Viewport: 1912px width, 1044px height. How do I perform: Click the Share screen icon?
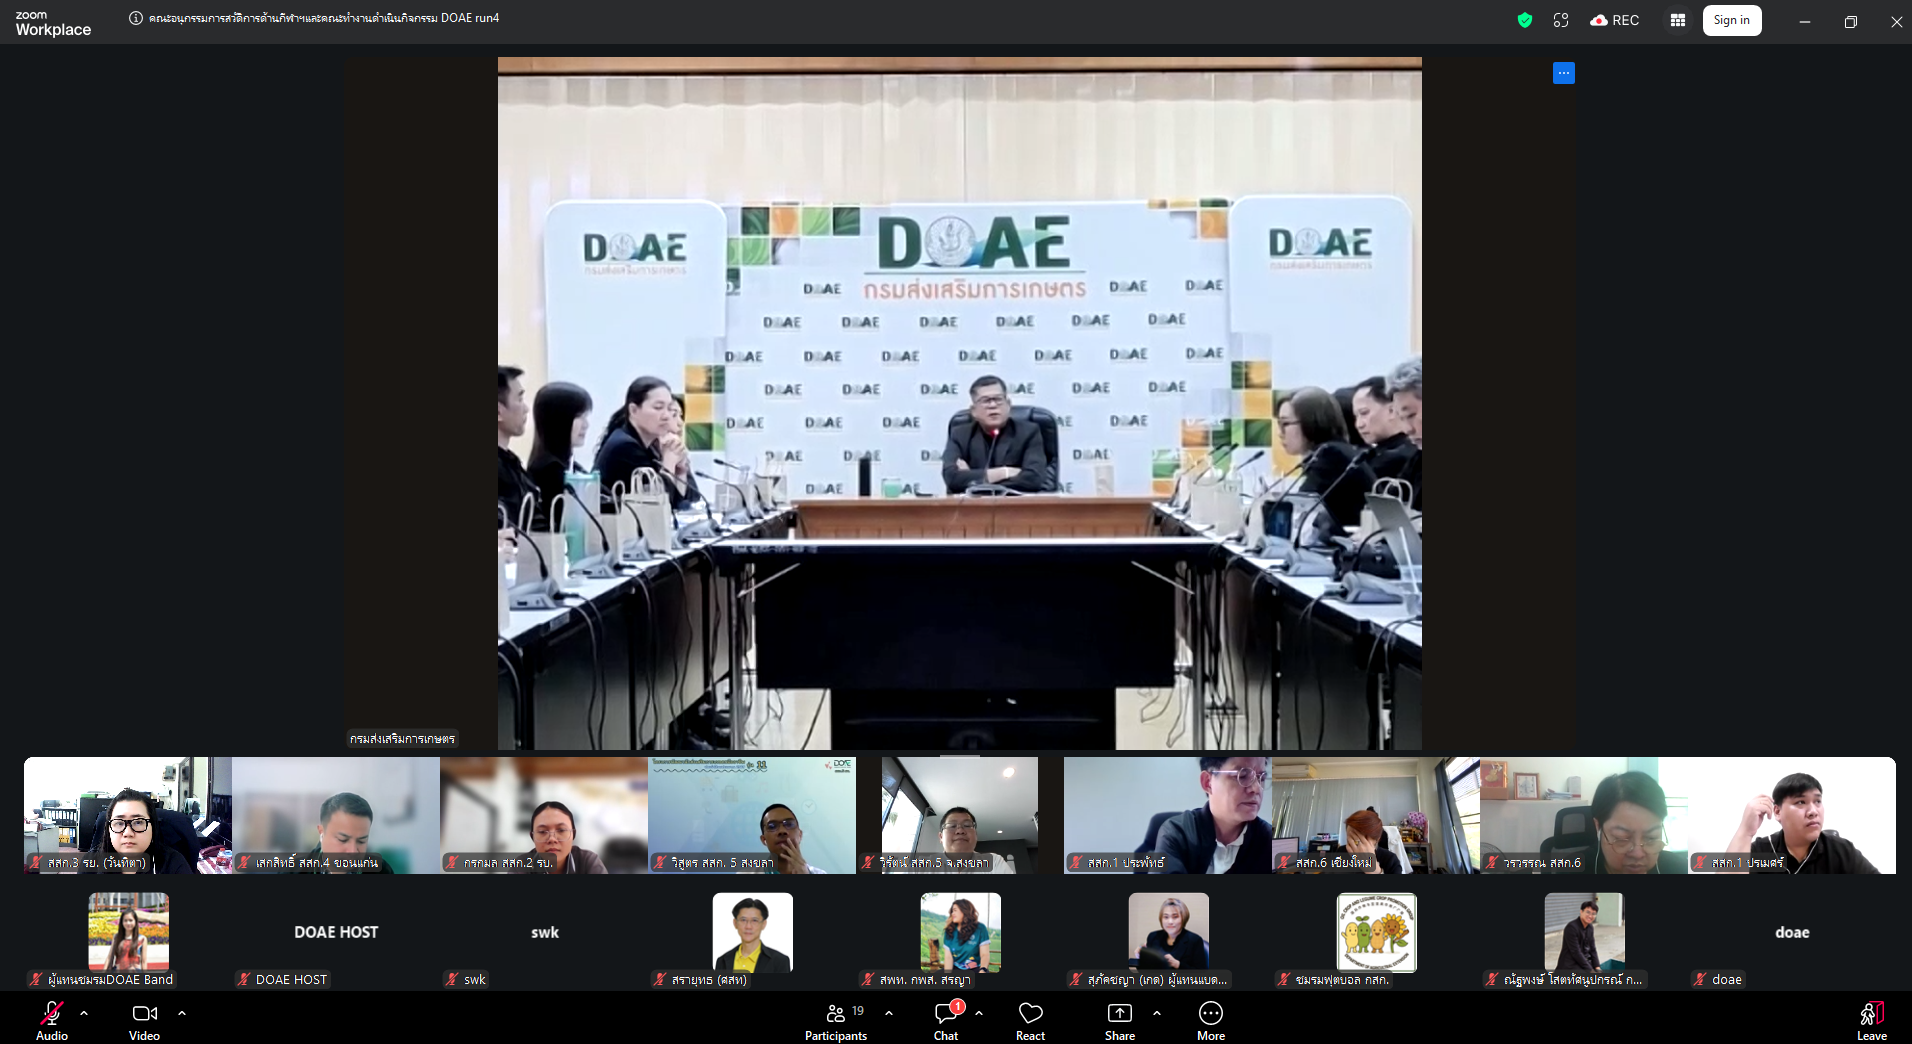point(1119,1020)
